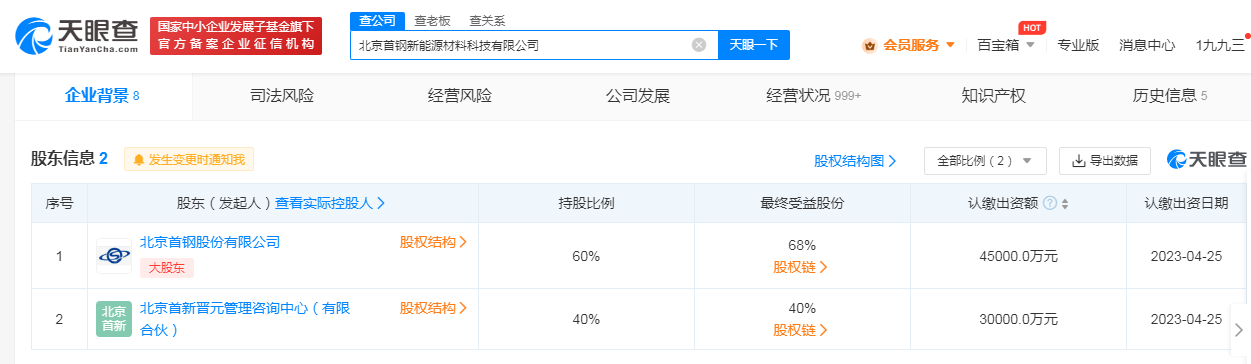Click the 天眼一下 search button

point(754,45)
